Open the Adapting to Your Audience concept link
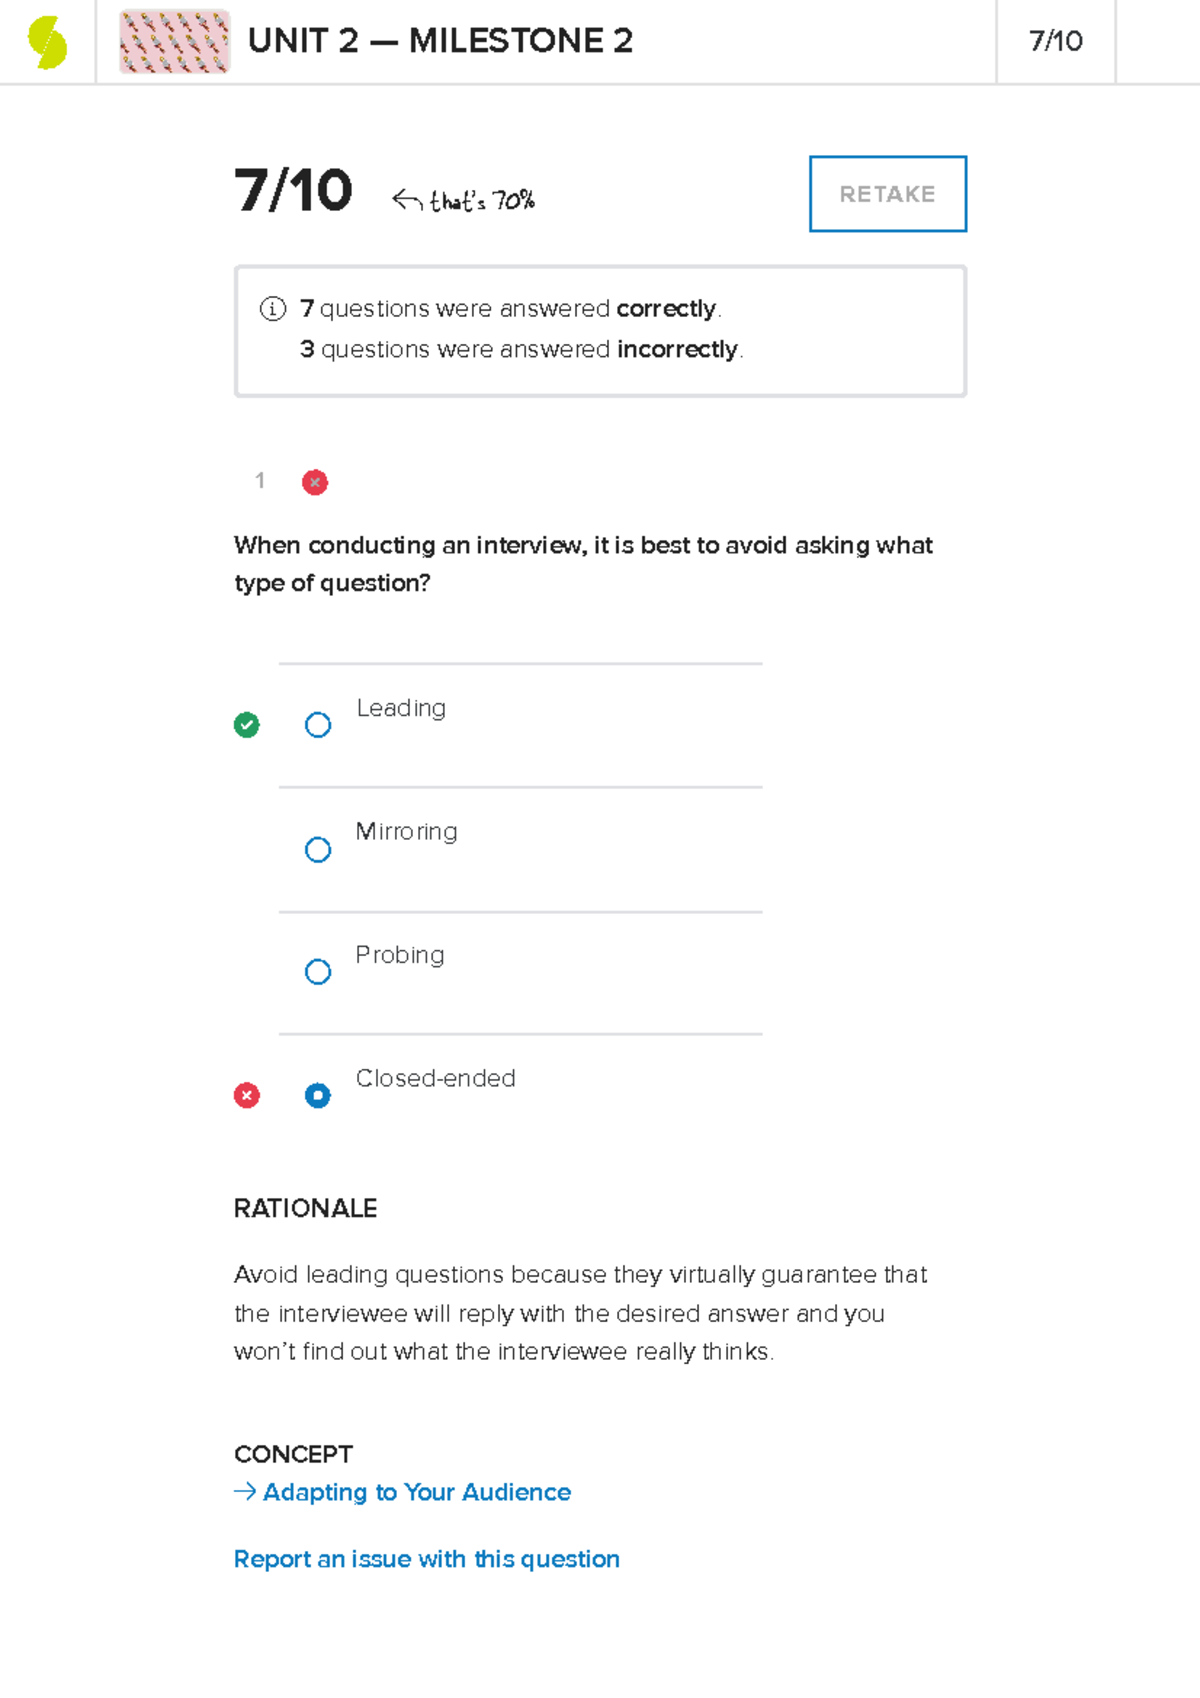 pyautogui.click(x=416, y=1491)
